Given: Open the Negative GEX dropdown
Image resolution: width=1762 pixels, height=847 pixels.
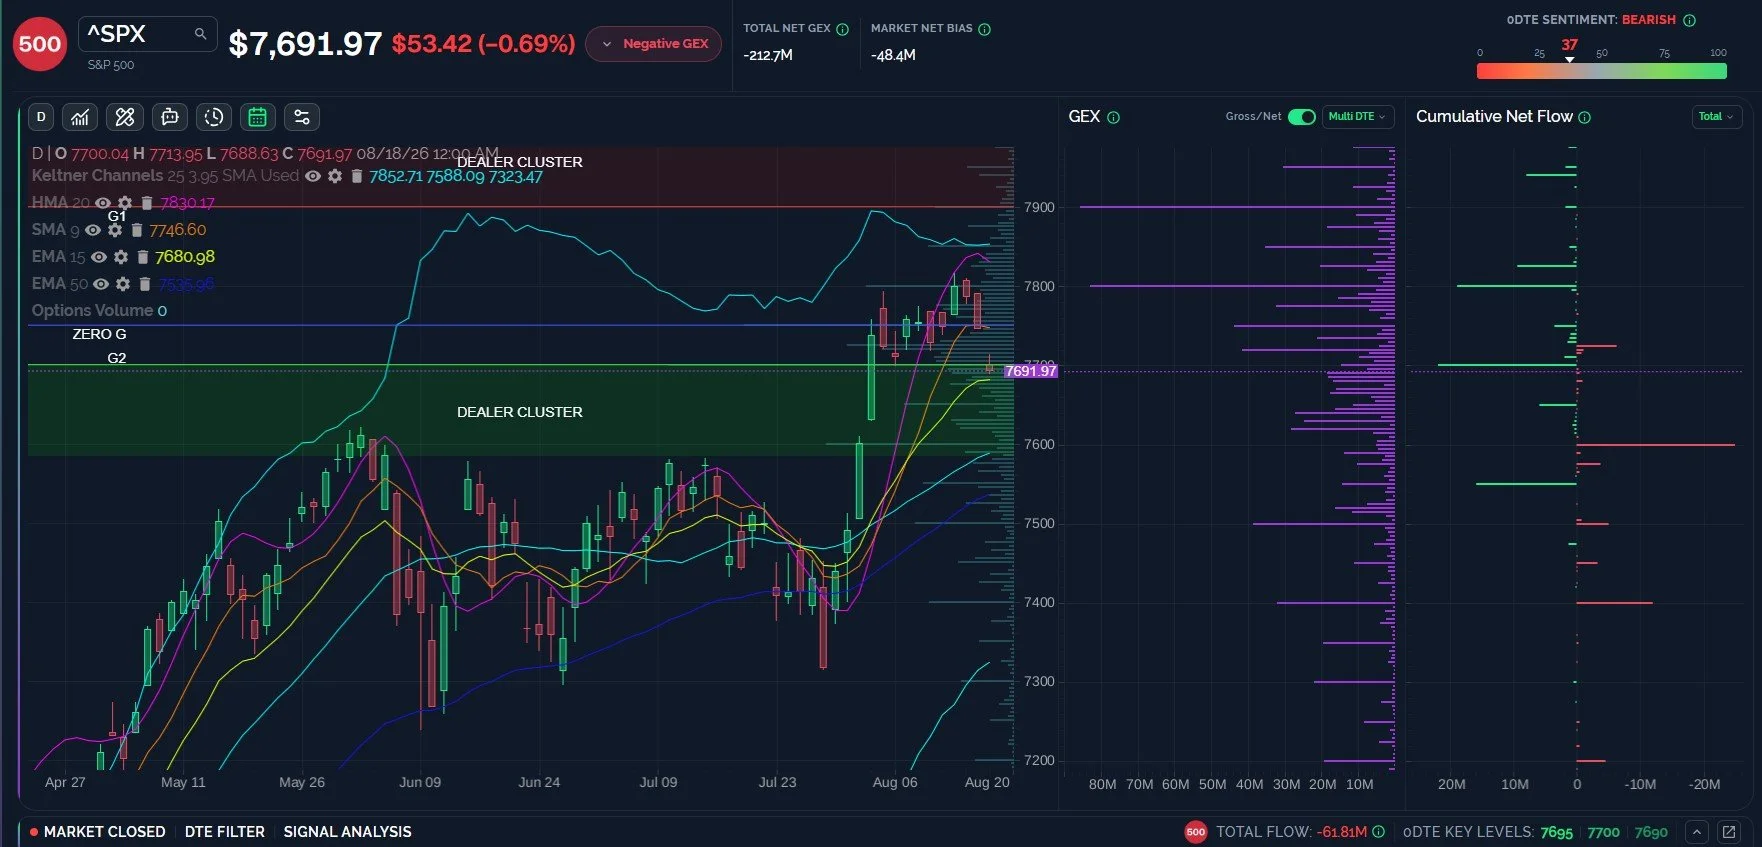Looking at the screenshot, I should 653,44.
